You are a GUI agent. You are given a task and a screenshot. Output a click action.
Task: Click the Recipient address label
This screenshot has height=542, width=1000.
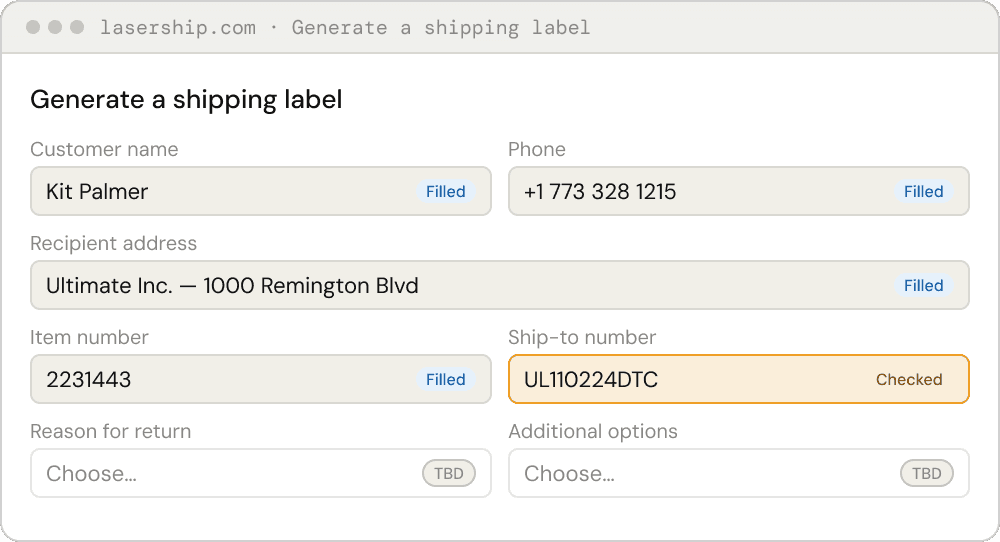point(113,243)
